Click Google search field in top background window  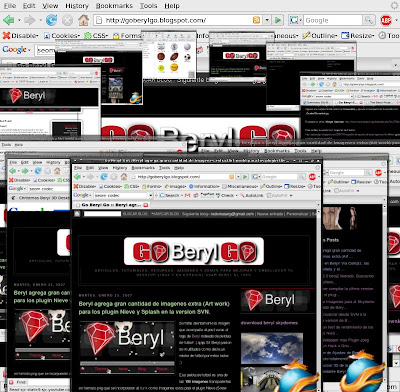332,20
